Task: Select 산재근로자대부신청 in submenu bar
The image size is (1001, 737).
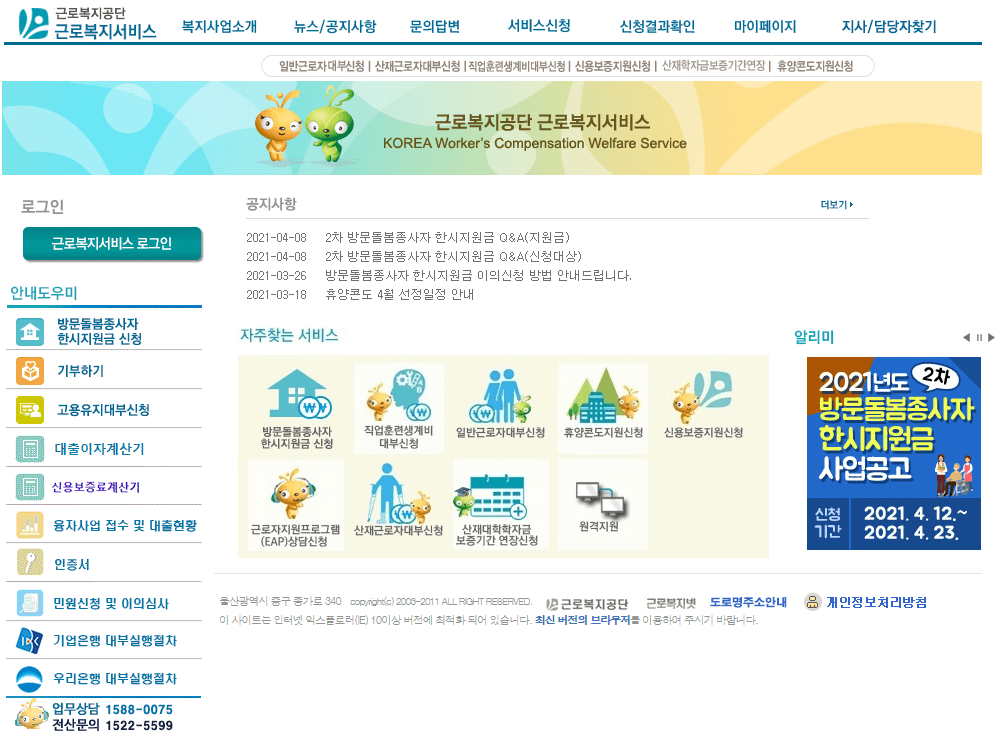Action: pyautogui.click(x=418, y=66)
